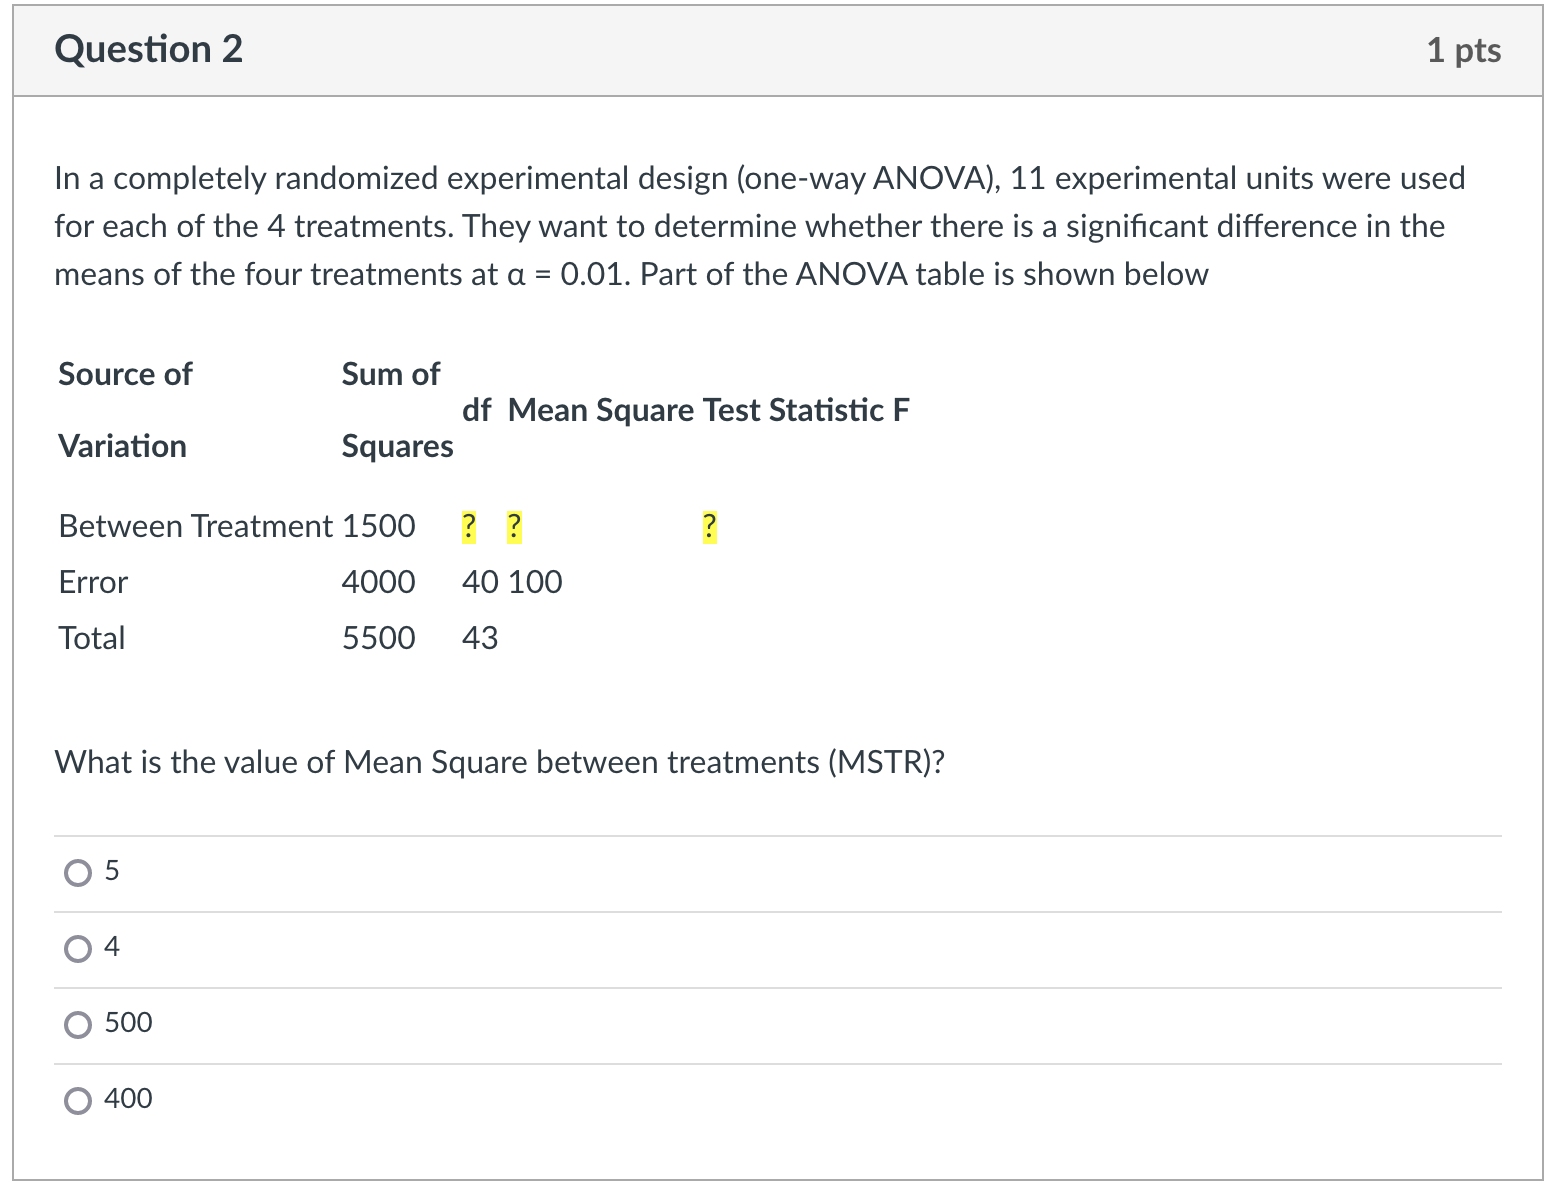Image resolution: width=1560 pixels, height=1198 pixels.
Task: Click the problem description paragraph
Action: point(760,226)
